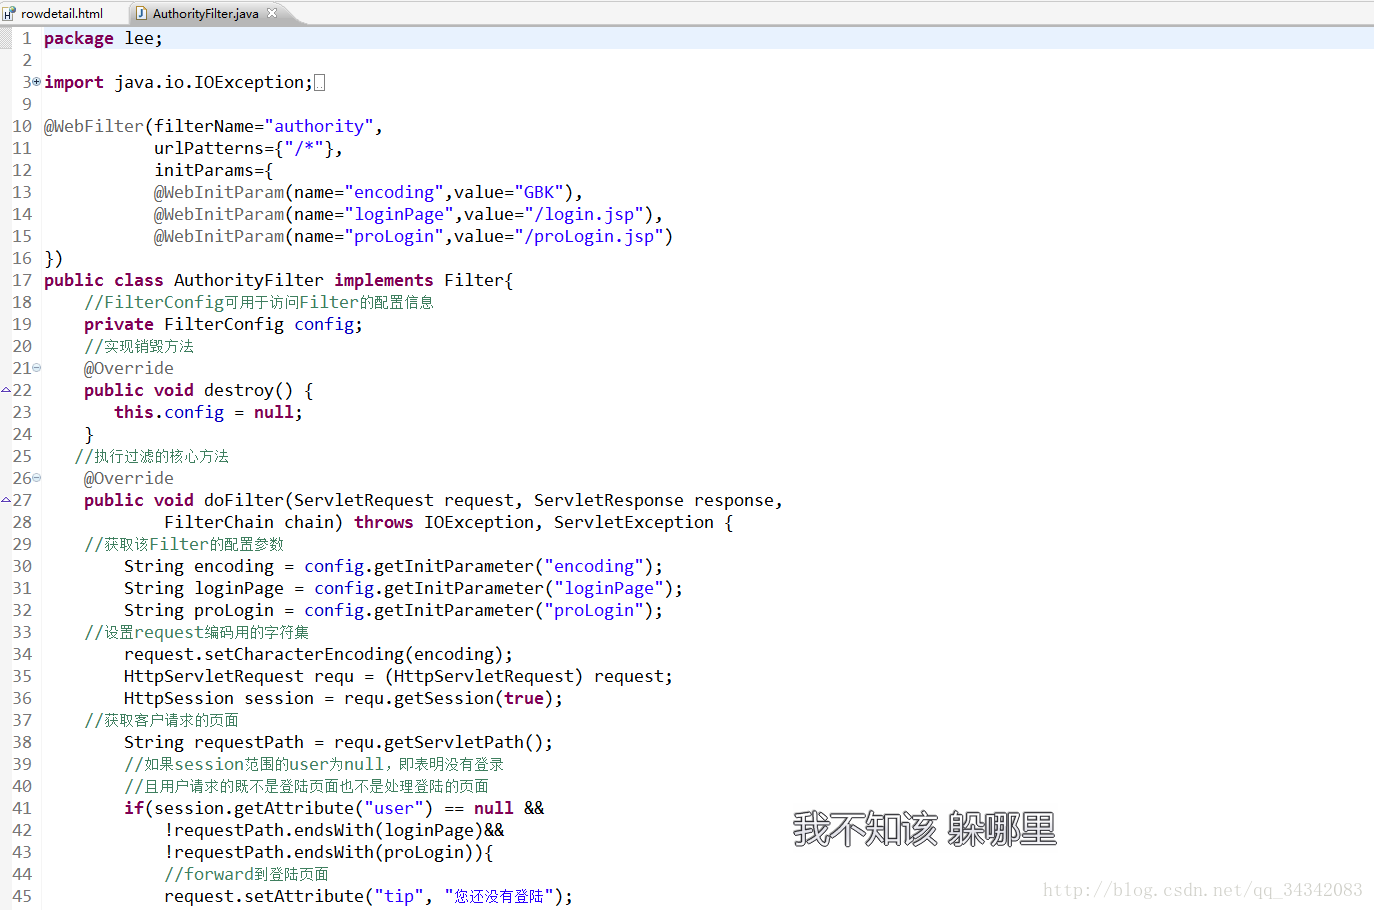Click getInitParameter("encoding") on line 30
Screen dimensions: 1374x910
coord(514,566)
